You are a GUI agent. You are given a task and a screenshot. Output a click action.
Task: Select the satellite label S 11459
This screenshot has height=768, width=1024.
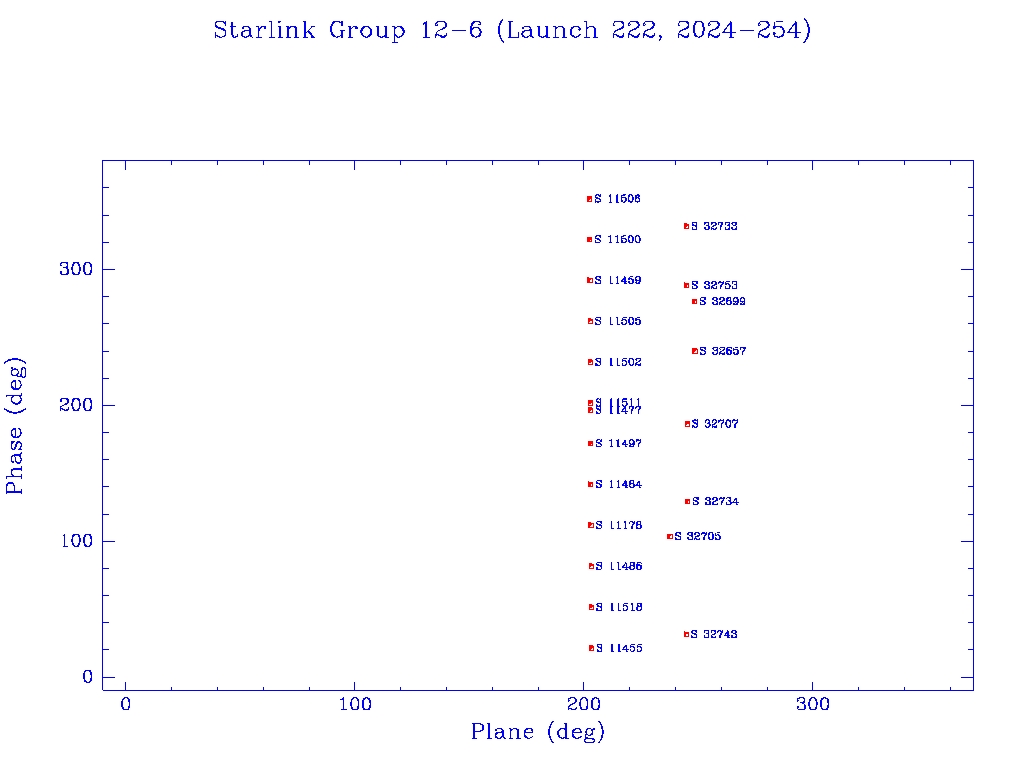(x=618, y=280)
